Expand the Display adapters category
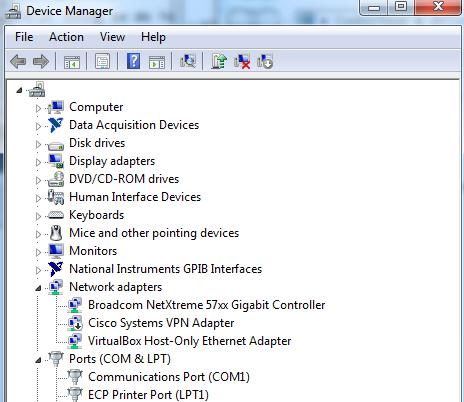Screen dimensions: 464x402 tap(38, 162)
